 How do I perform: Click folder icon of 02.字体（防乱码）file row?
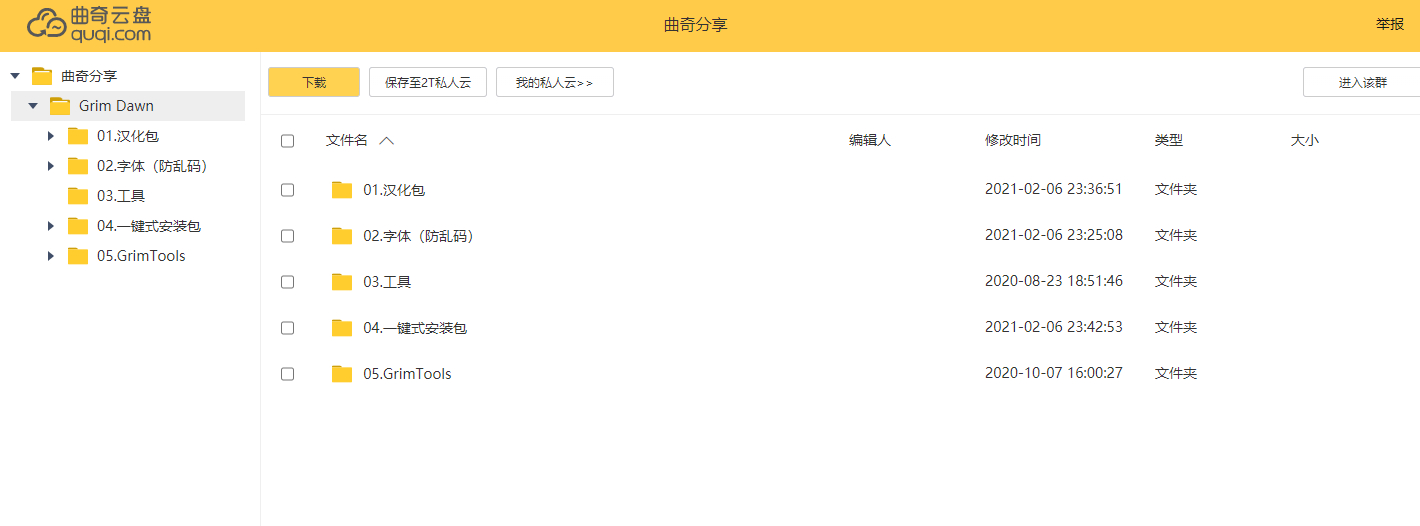pyautogui.click(x=342, y=236)
